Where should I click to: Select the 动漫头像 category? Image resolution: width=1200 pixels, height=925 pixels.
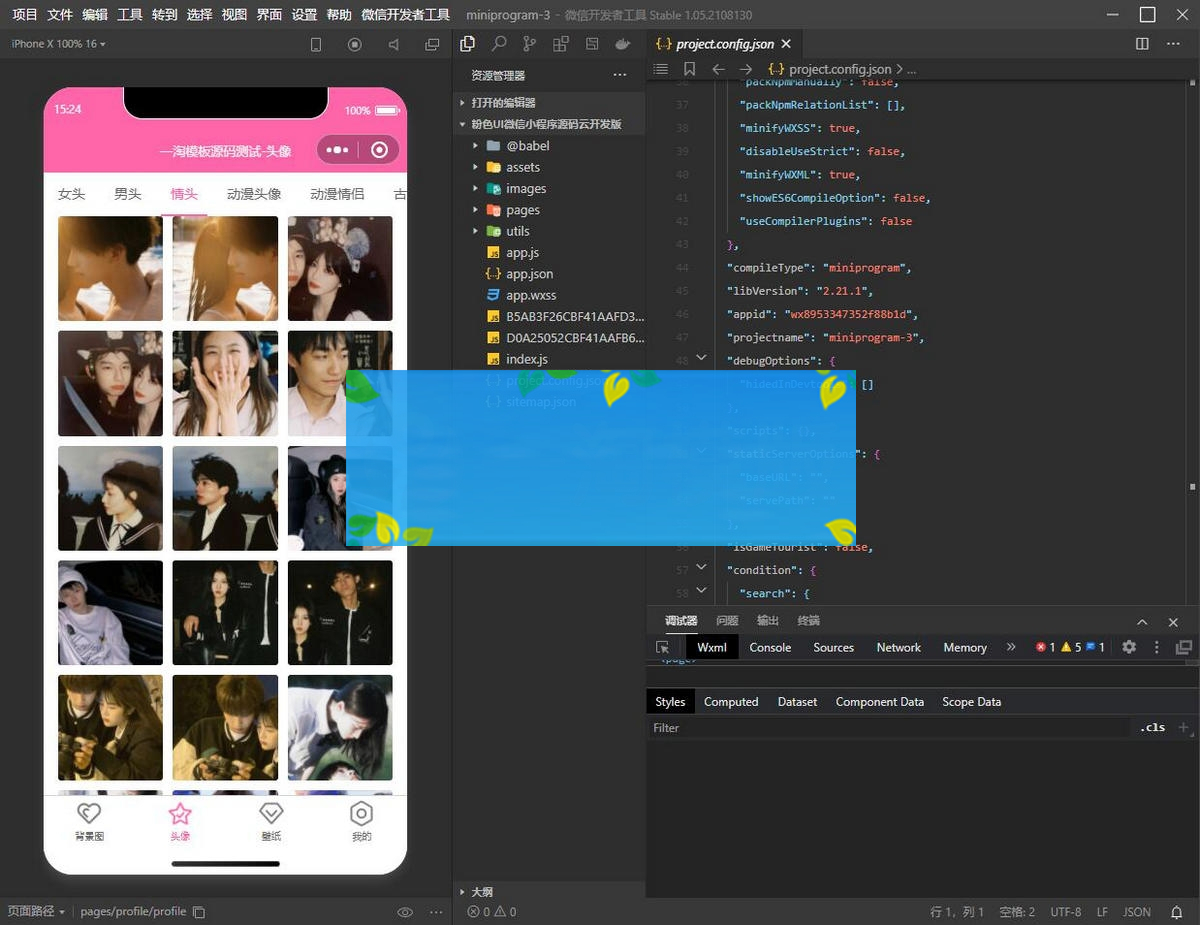[254, 194]
